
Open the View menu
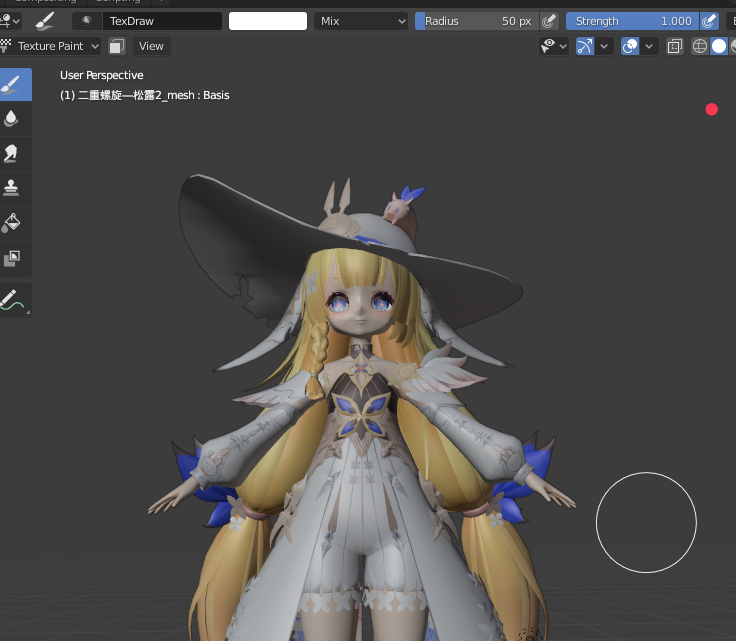coord(151,46)
